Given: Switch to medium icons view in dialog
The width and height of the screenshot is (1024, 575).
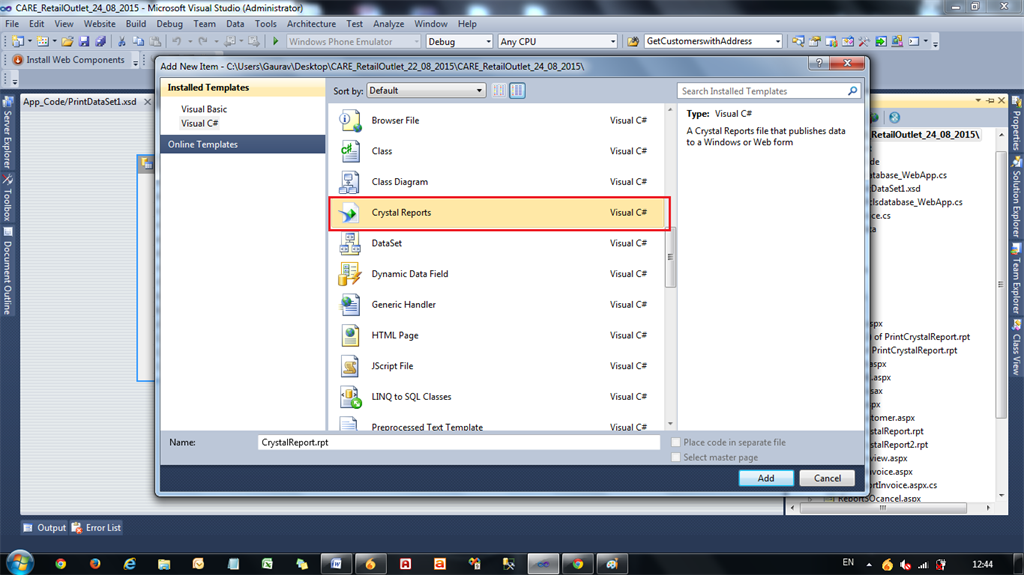Looking at the screenshot, I should click(x=517, y=91).
